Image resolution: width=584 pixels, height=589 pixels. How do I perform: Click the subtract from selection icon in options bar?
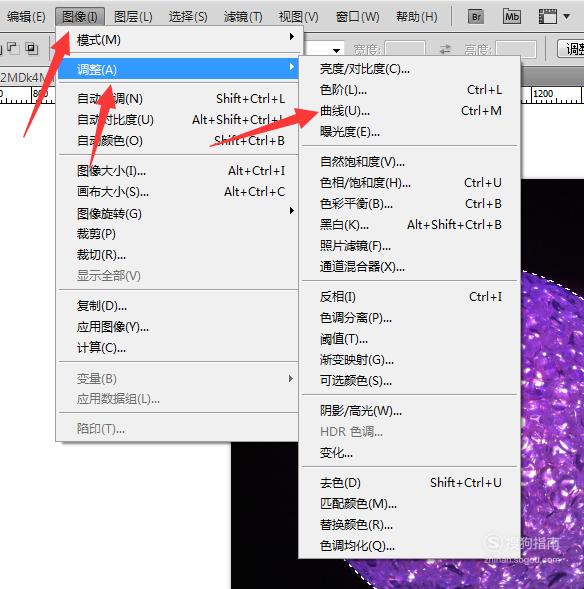[x=13, y=48]
